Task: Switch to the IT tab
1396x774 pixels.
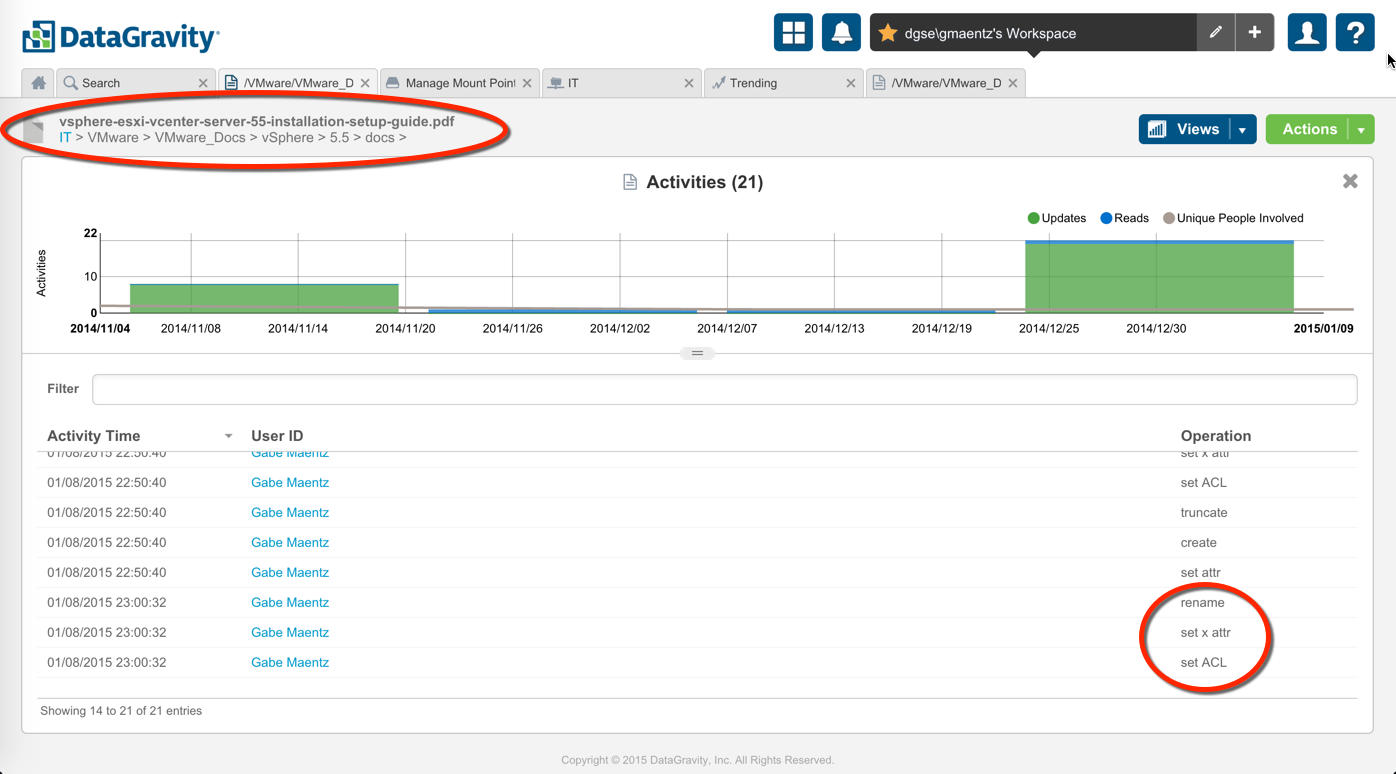Action: [x=620, y=83]
